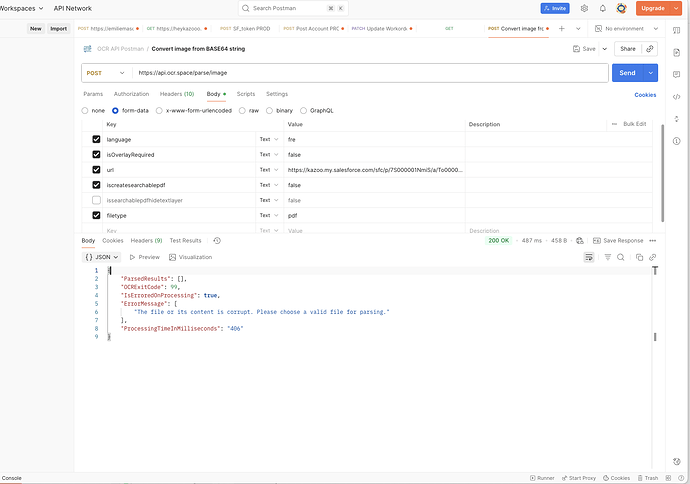Click the Send button
690x484 pixels.
(x=628, y=73)
